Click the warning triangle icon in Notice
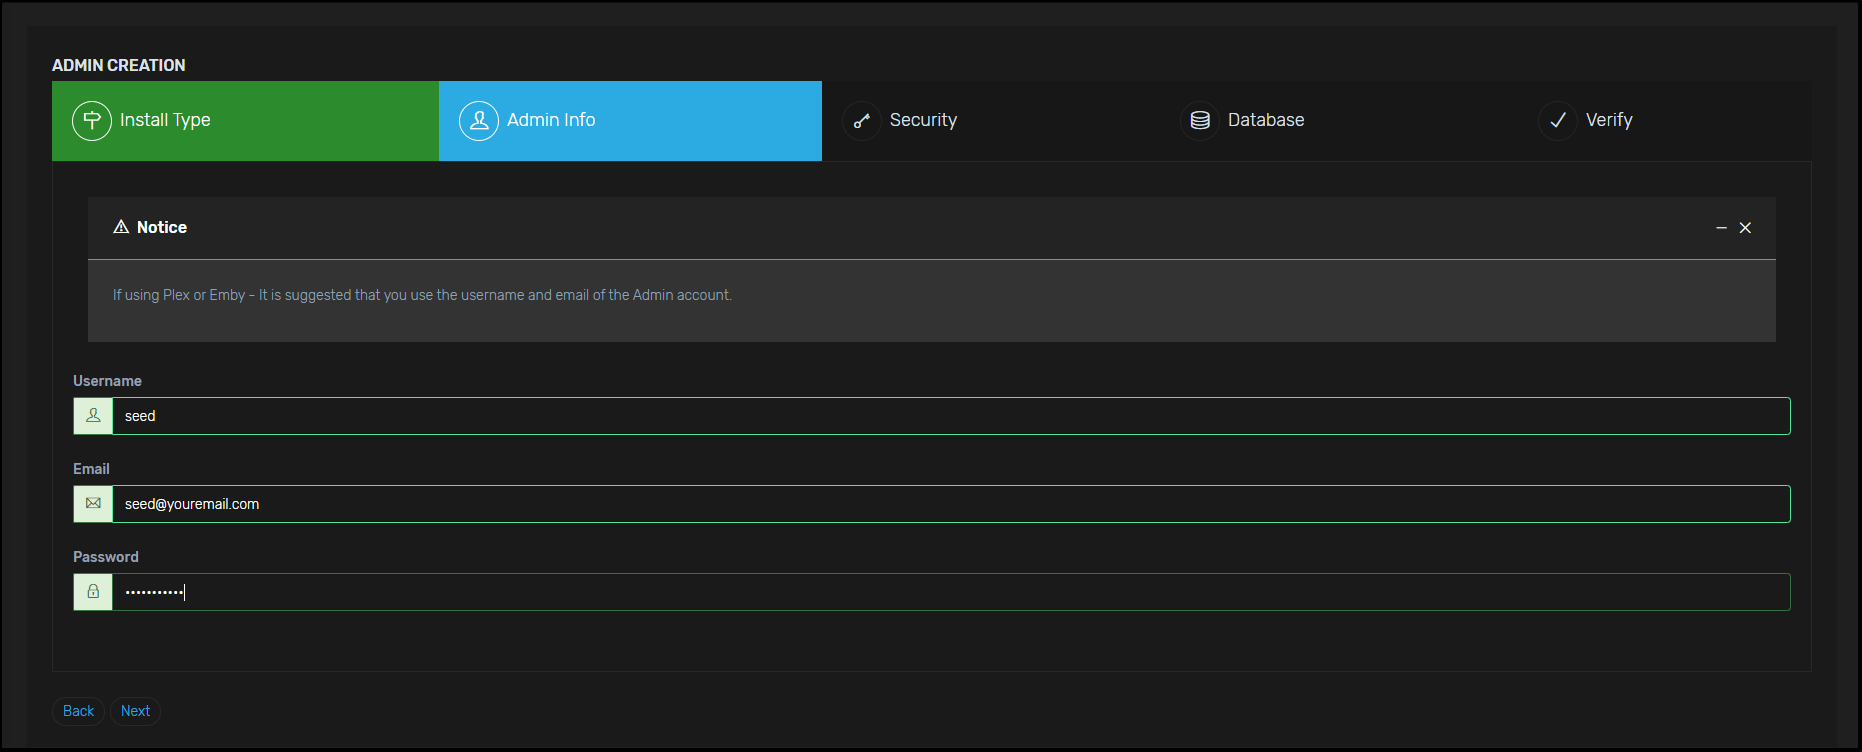 [x=121, y=227]
